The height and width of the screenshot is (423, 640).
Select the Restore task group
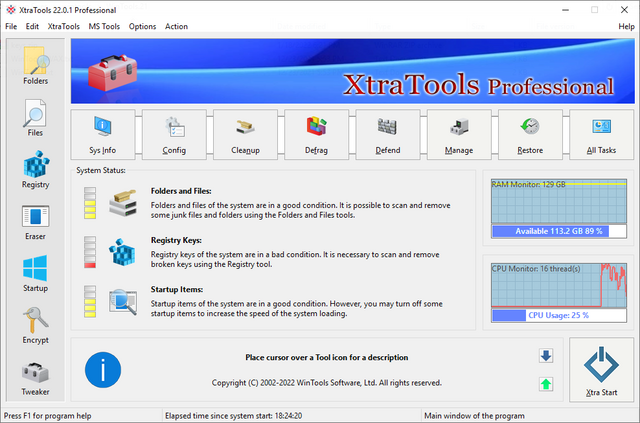530,134
